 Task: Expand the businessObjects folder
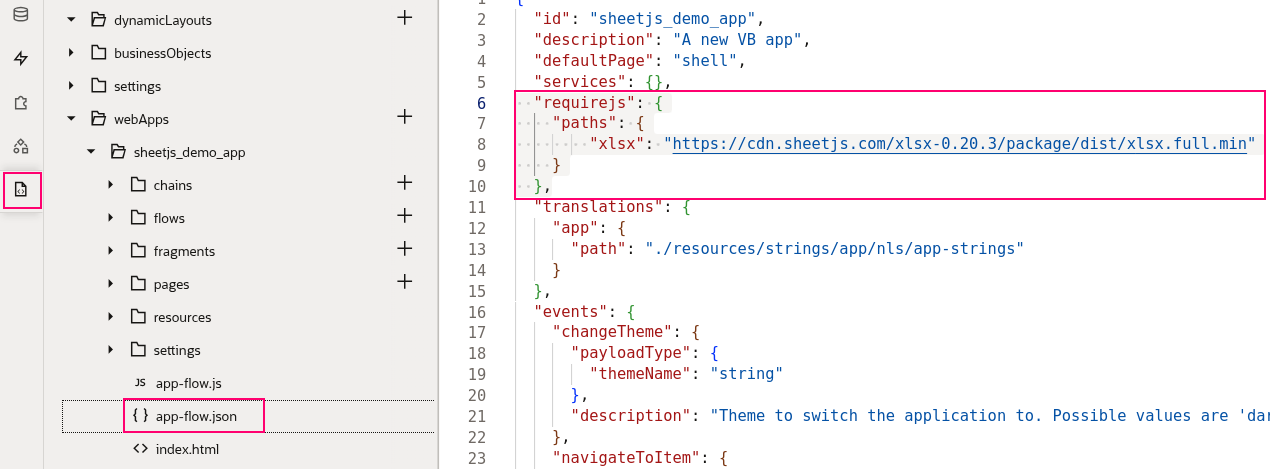[x=71, y=53]
